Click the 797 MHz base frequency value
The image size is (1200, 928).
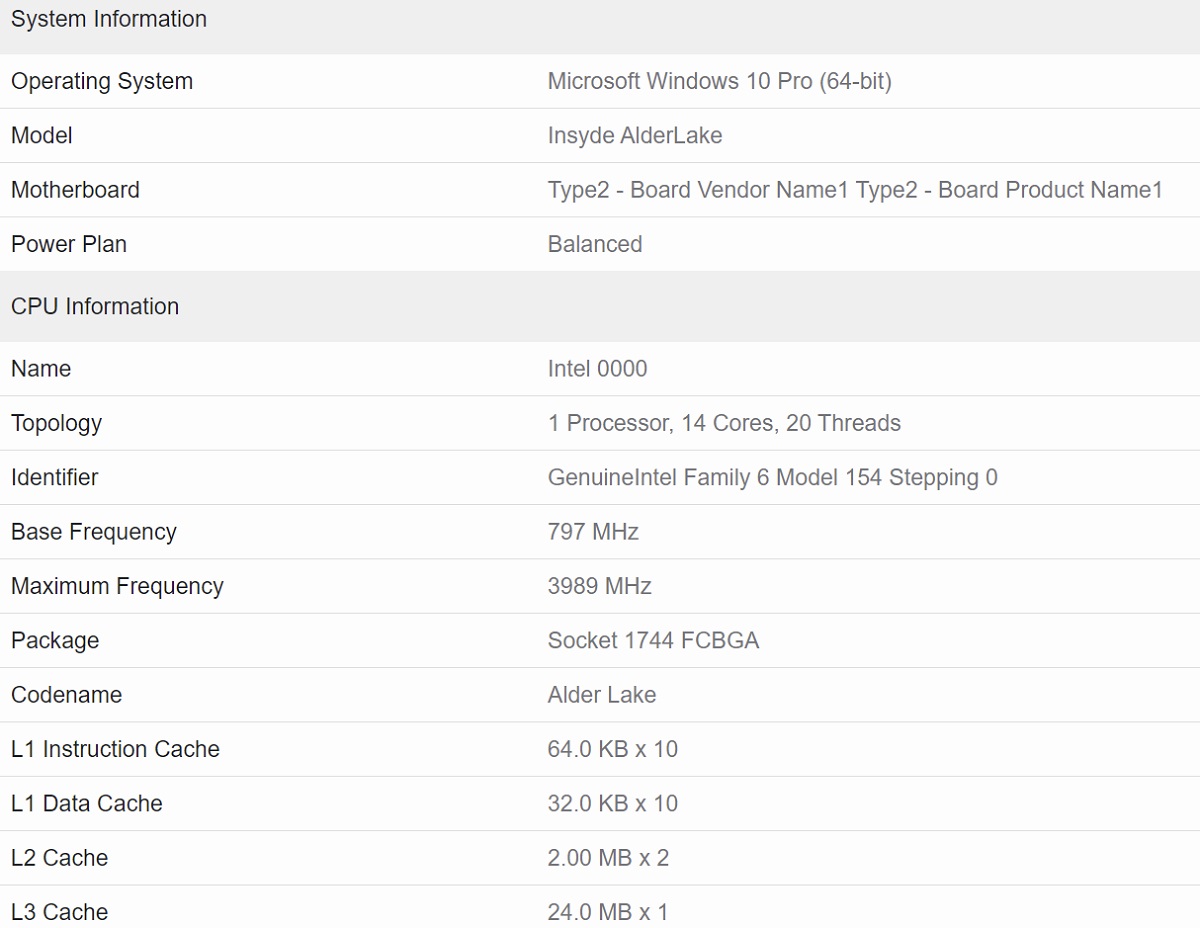(593, 532)
